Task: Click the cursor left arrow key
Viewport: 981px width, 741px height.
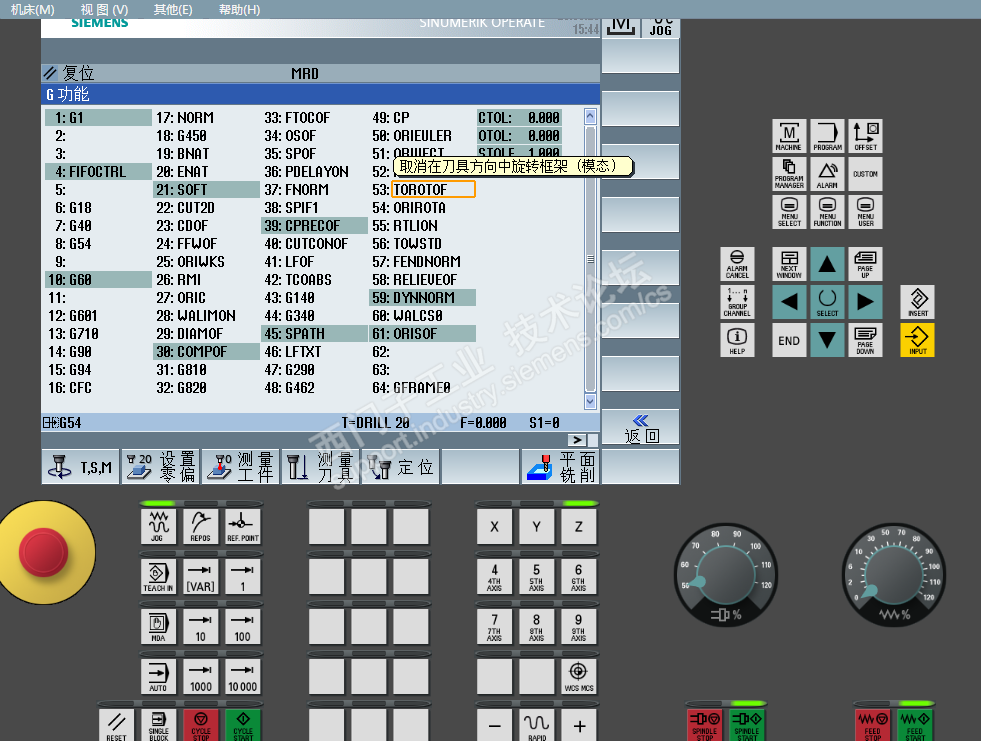Action: 789,302
